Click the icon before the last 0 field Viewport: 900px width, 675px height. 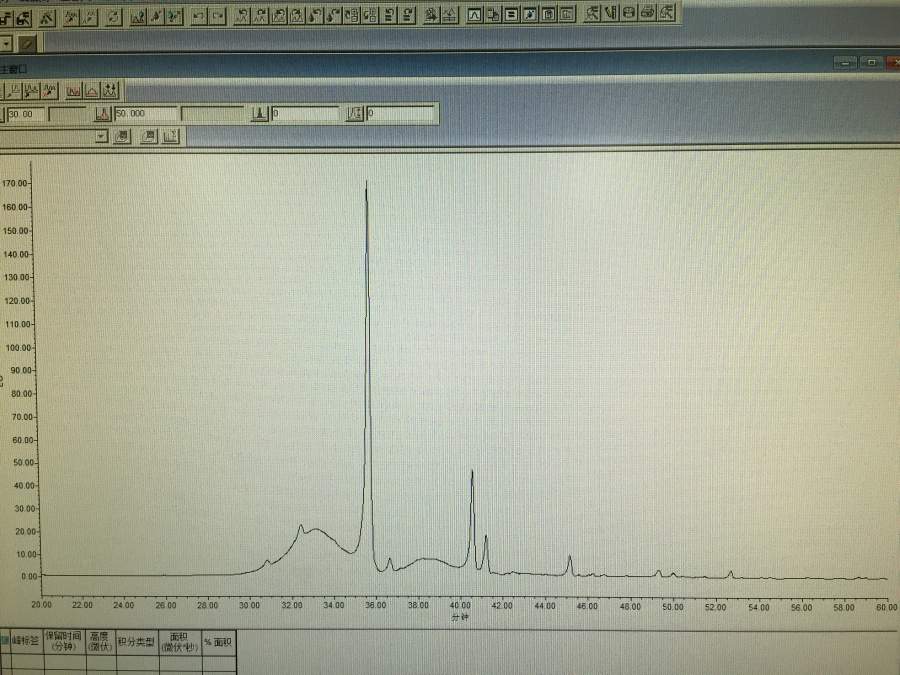(x=354, y=114)
